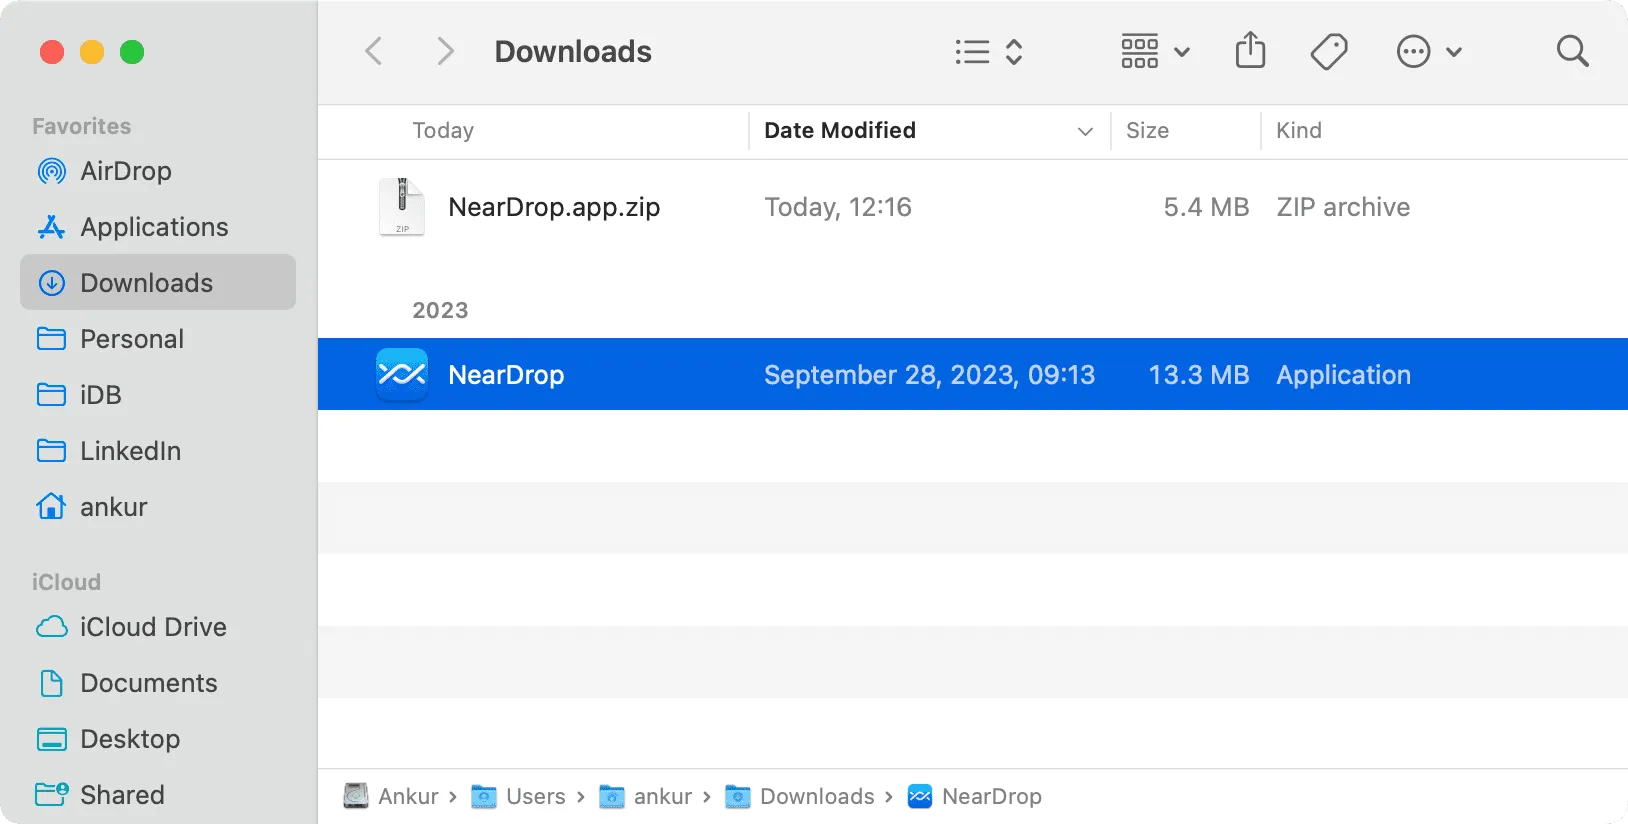Click the Share toolbar icon
Viewport: 1628px width, 824px height.
pyautogui.click(x=1250, y=50)
